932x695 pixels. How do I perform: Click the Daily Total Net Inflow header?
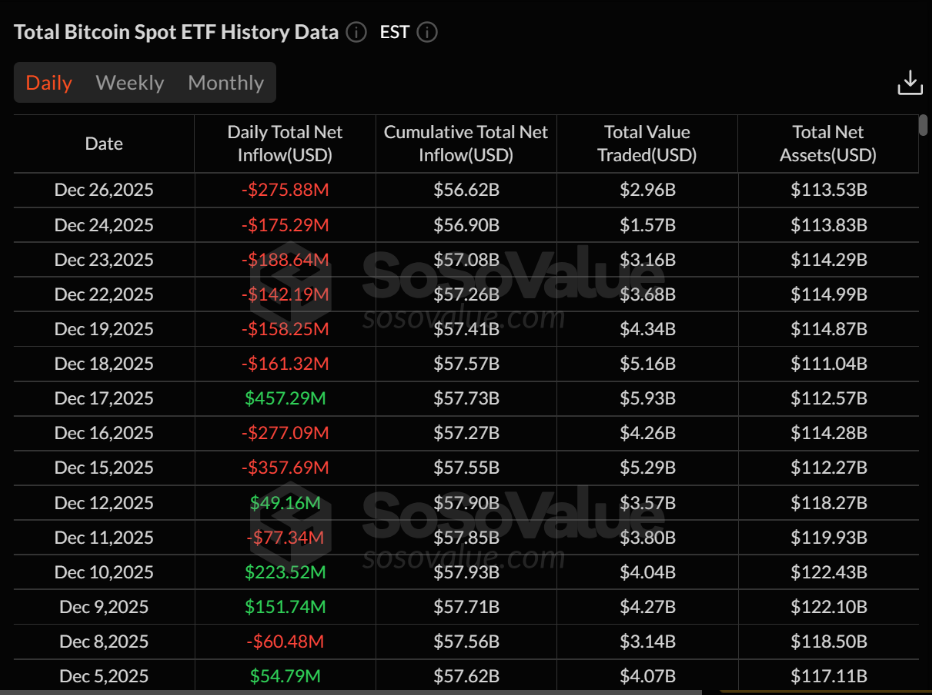point(285,144)
